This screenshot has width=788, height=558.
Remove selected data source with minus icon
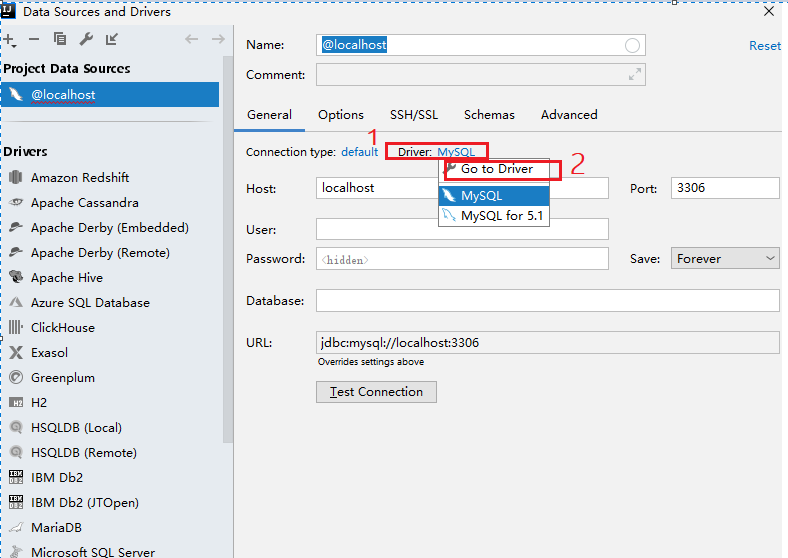(34, 39)
